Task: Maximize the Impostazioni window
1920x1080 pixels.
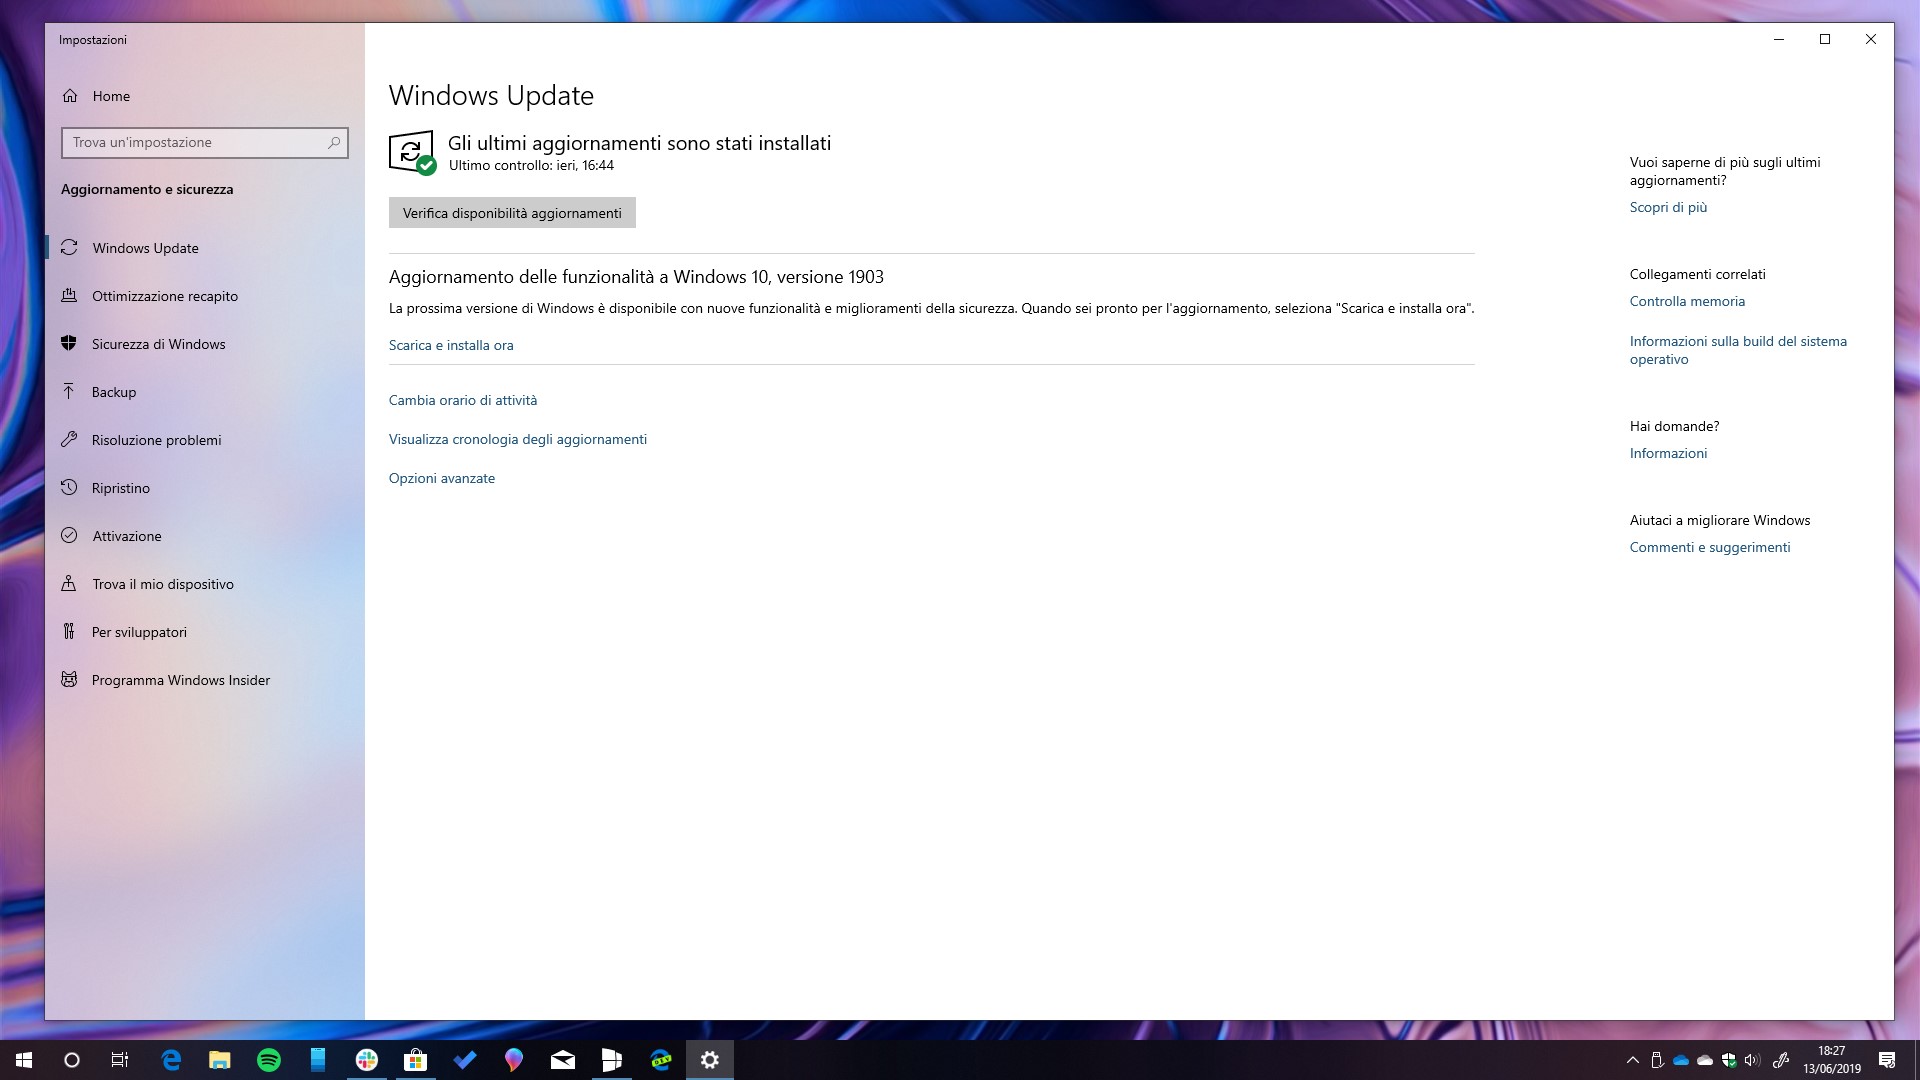Action: point(1825,39)
